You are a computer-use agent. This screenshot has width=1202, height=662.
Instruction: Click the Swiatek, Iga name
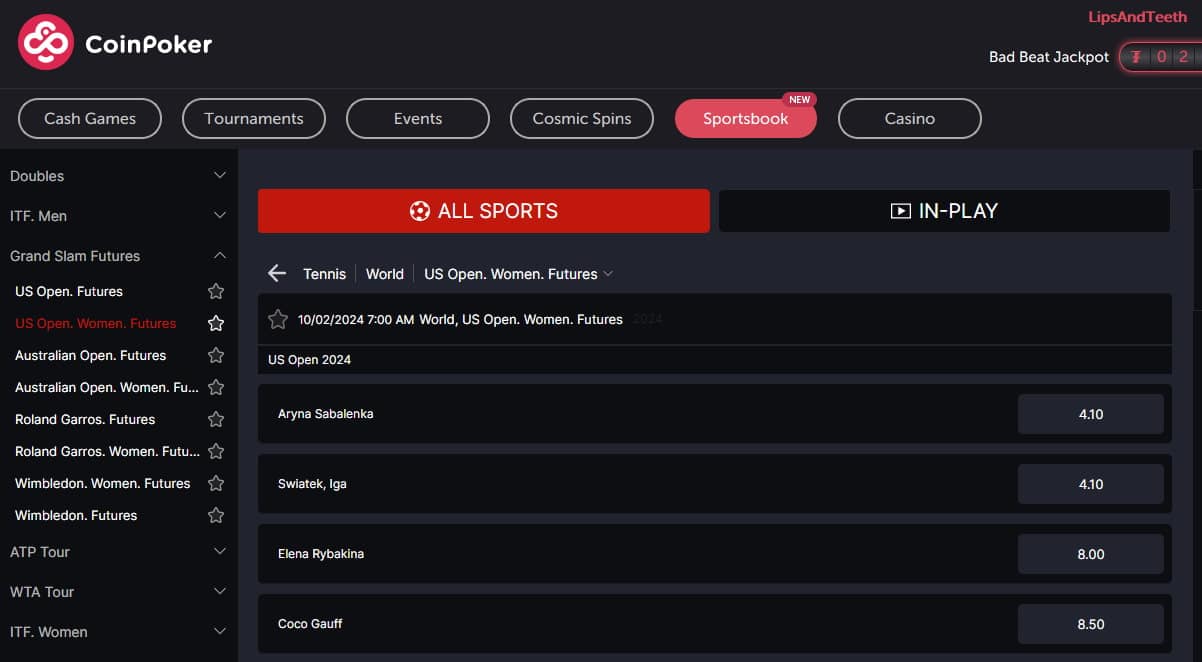click(x=312, y=484)
